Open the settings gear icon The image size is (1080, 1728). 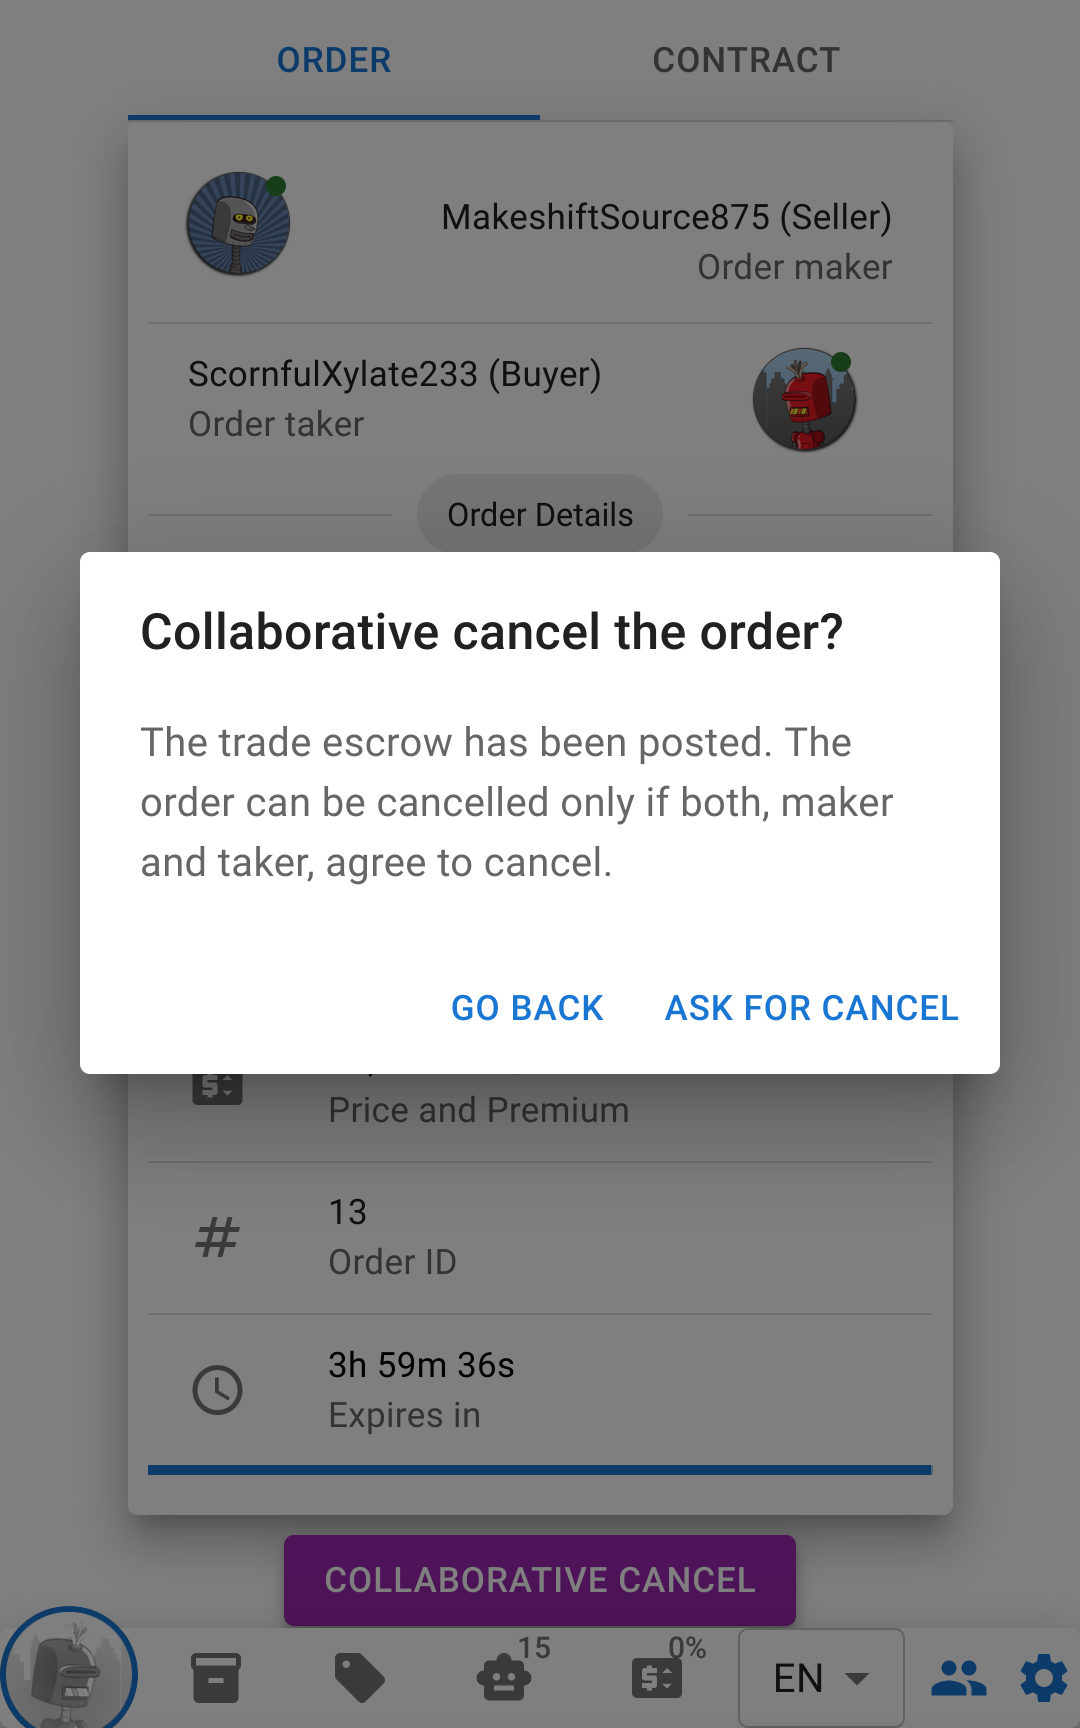[1044, 1678]
